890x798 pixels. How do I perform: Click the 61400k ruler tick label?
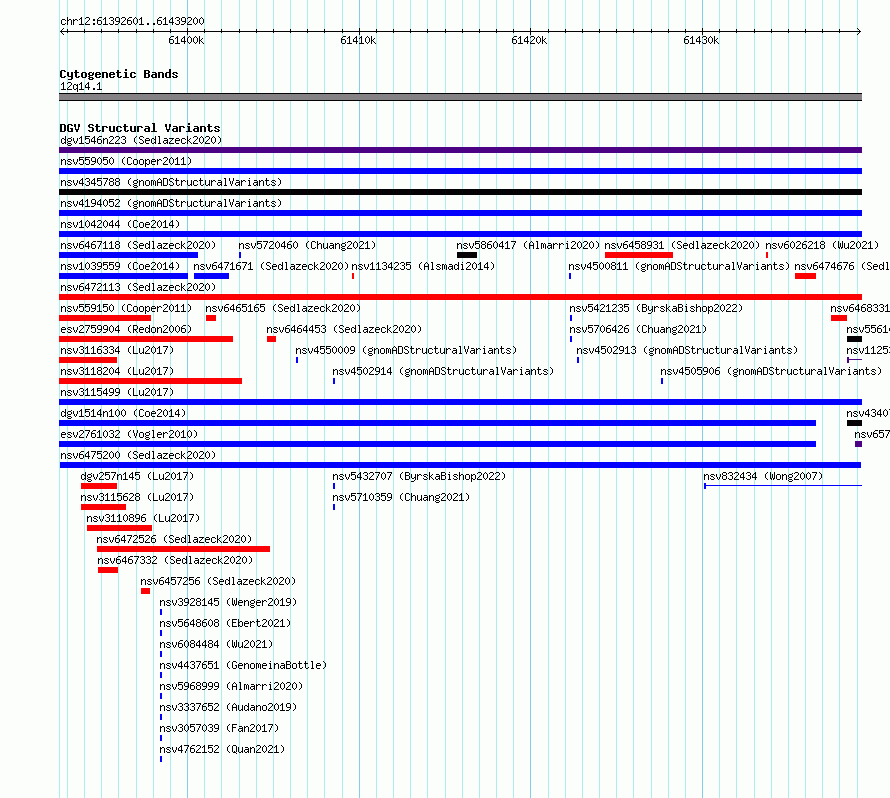coord(186,40)
